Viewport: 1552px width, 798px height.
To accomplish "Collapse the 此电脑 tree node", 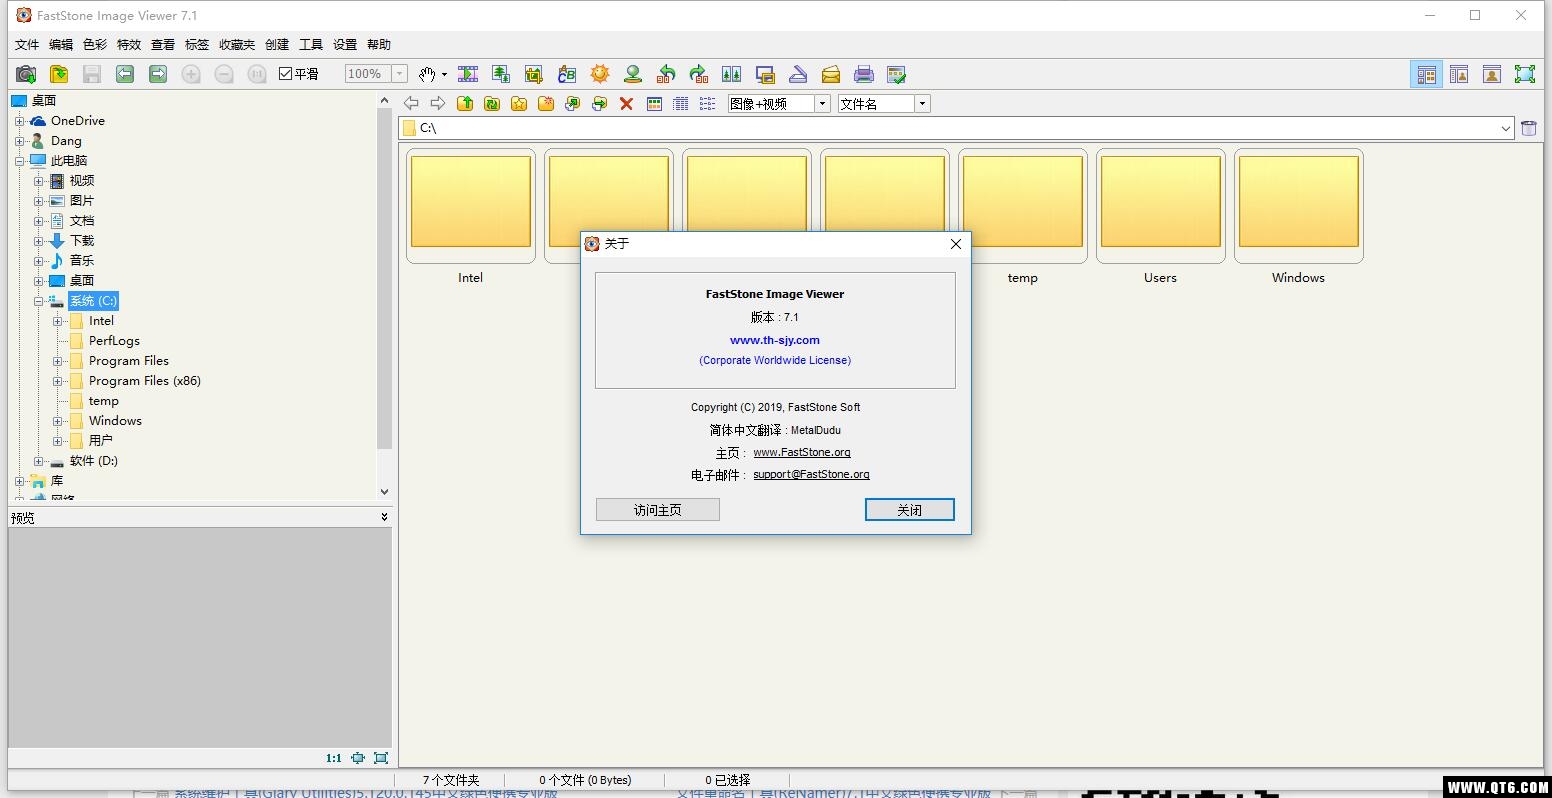I will pos(19,161).
